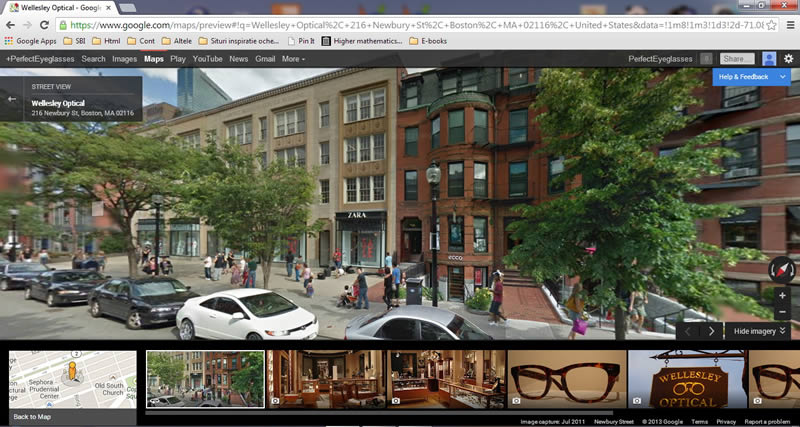Open the Cont bookmarks folder
The image size is (800, 427).
pos(141,41)
